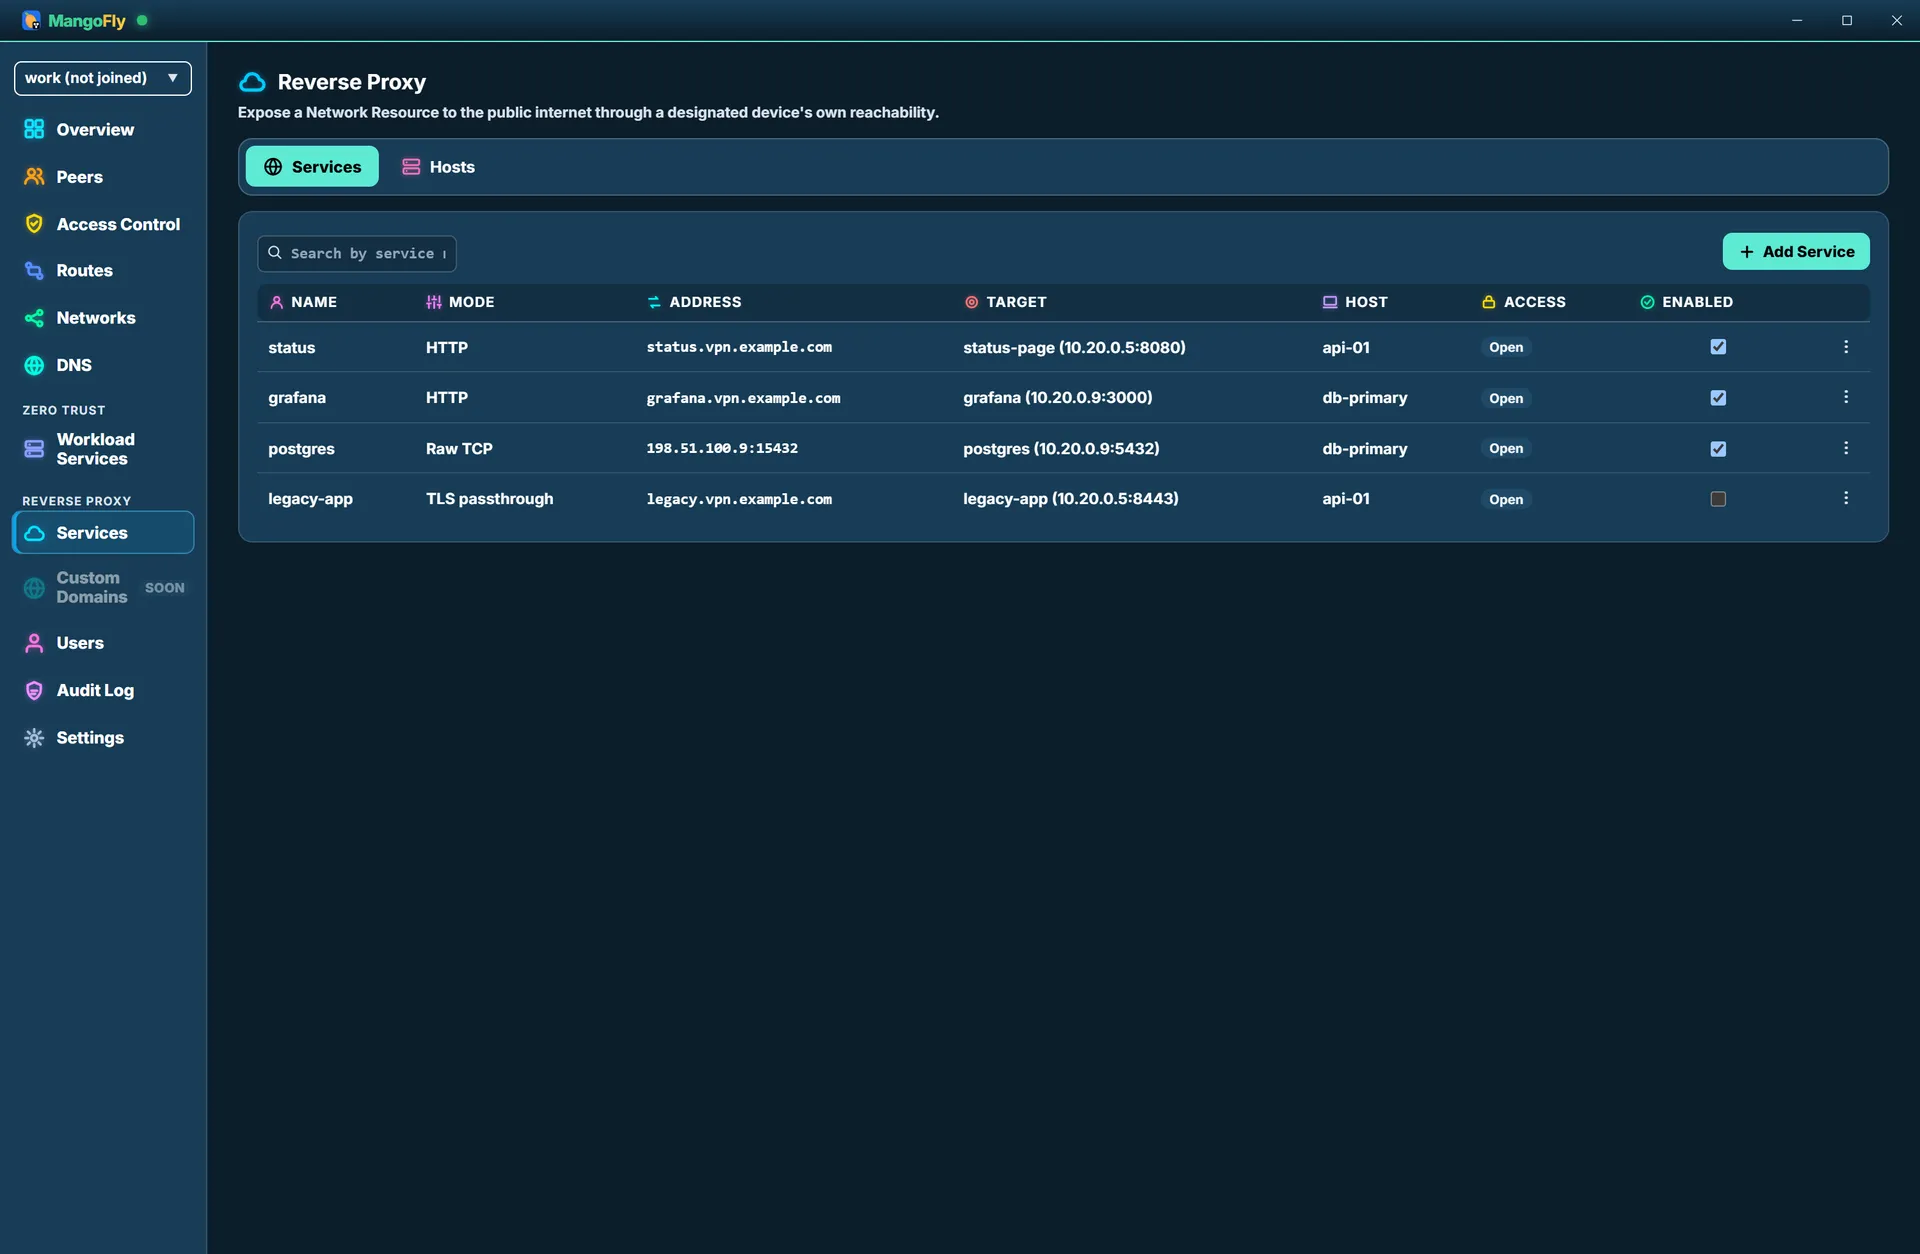This screenshot has width=1920, height=1254.
Task: Click the search magnifier icon
Action: [275, 253]
